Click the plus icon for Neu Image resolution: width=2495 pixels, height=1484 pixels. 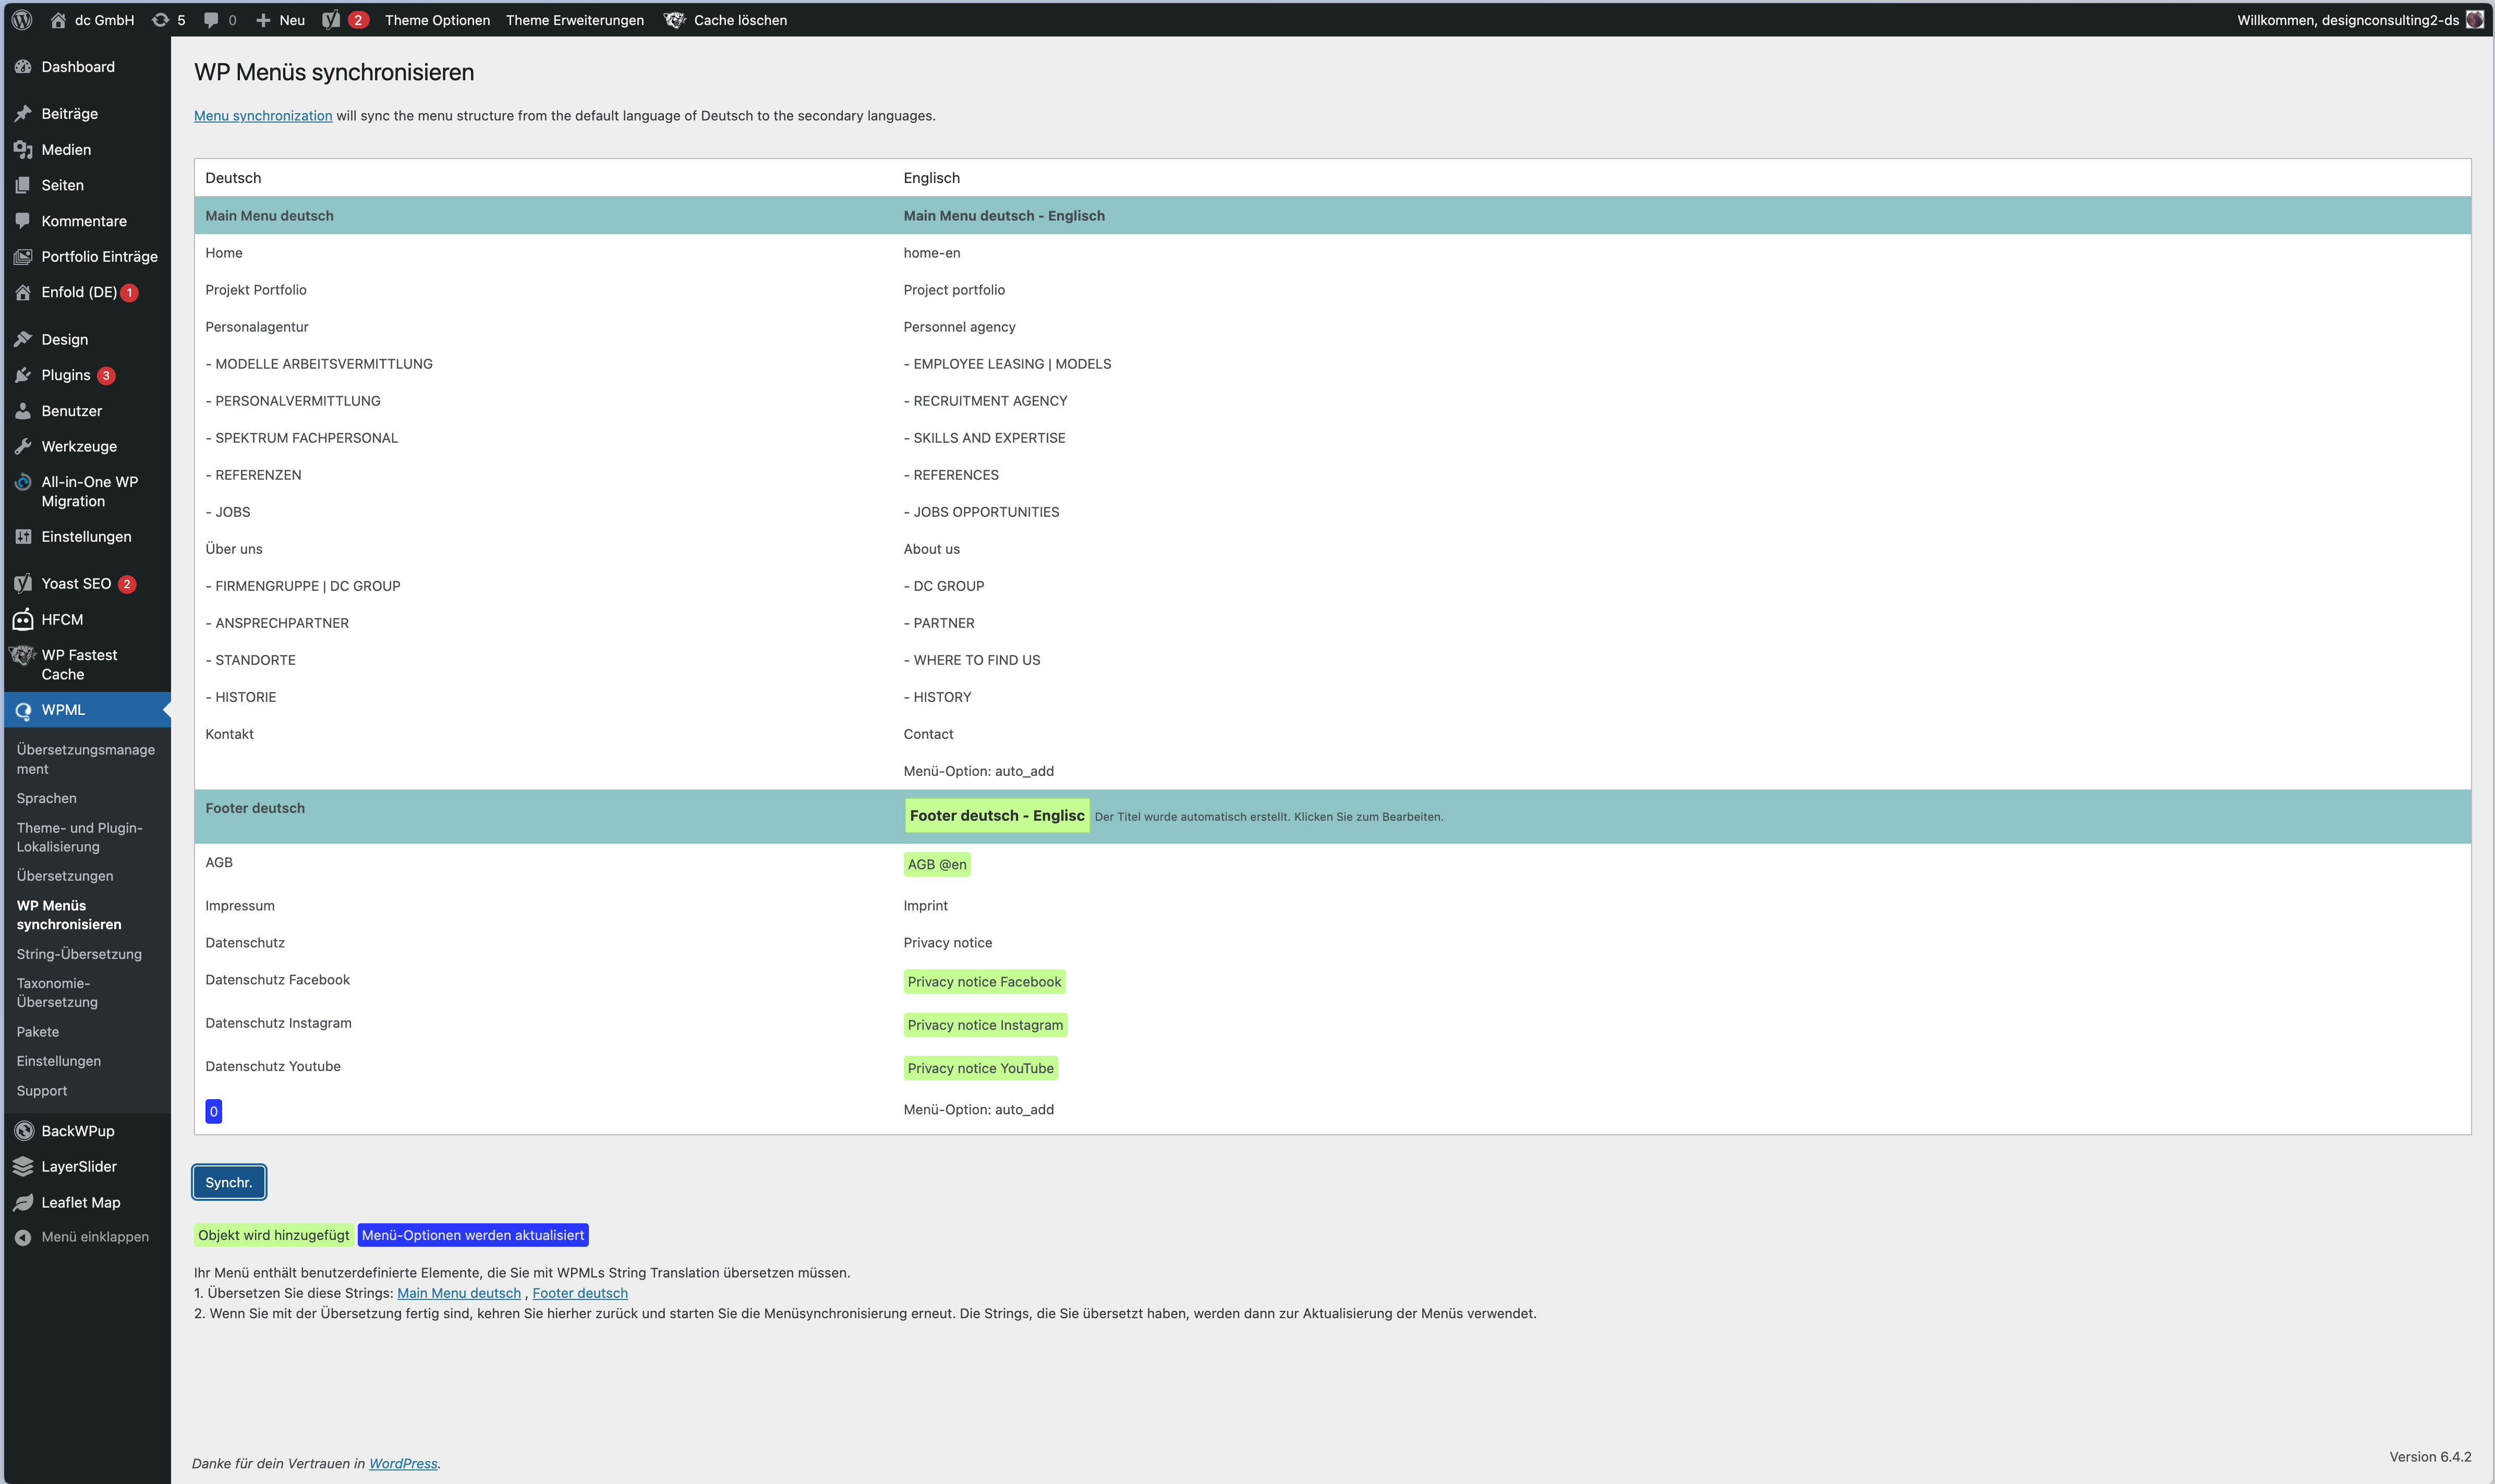point(263,20)
